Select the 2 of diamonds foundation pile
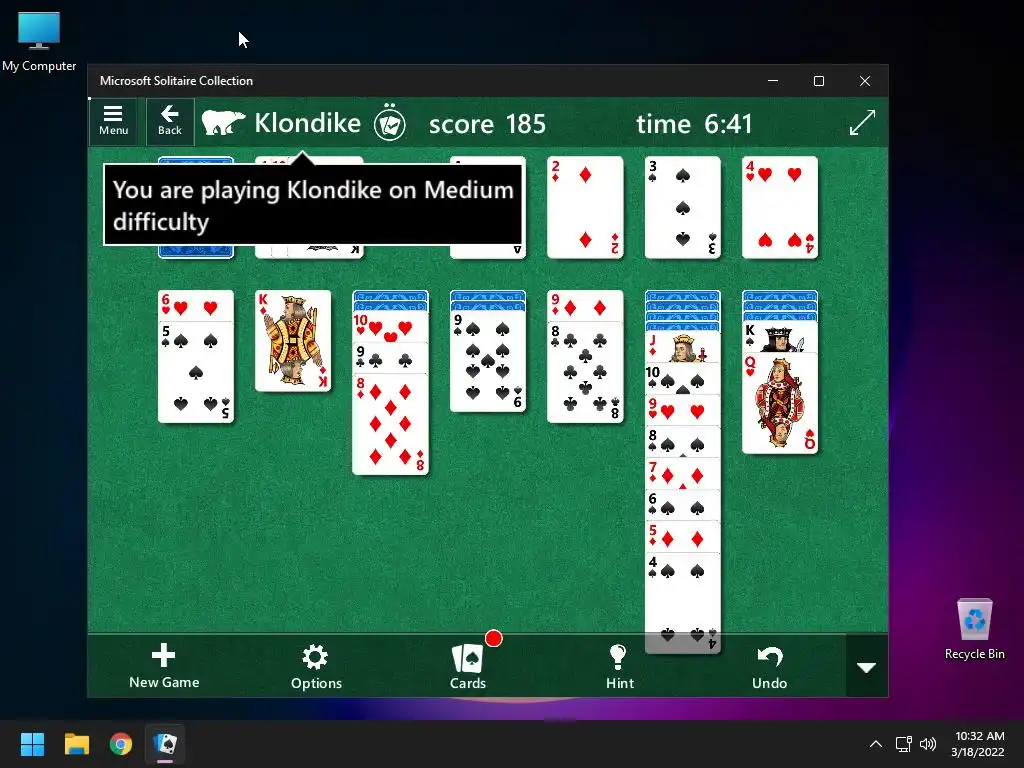This screenshot has width=1024, height=768. click(585, 208)
